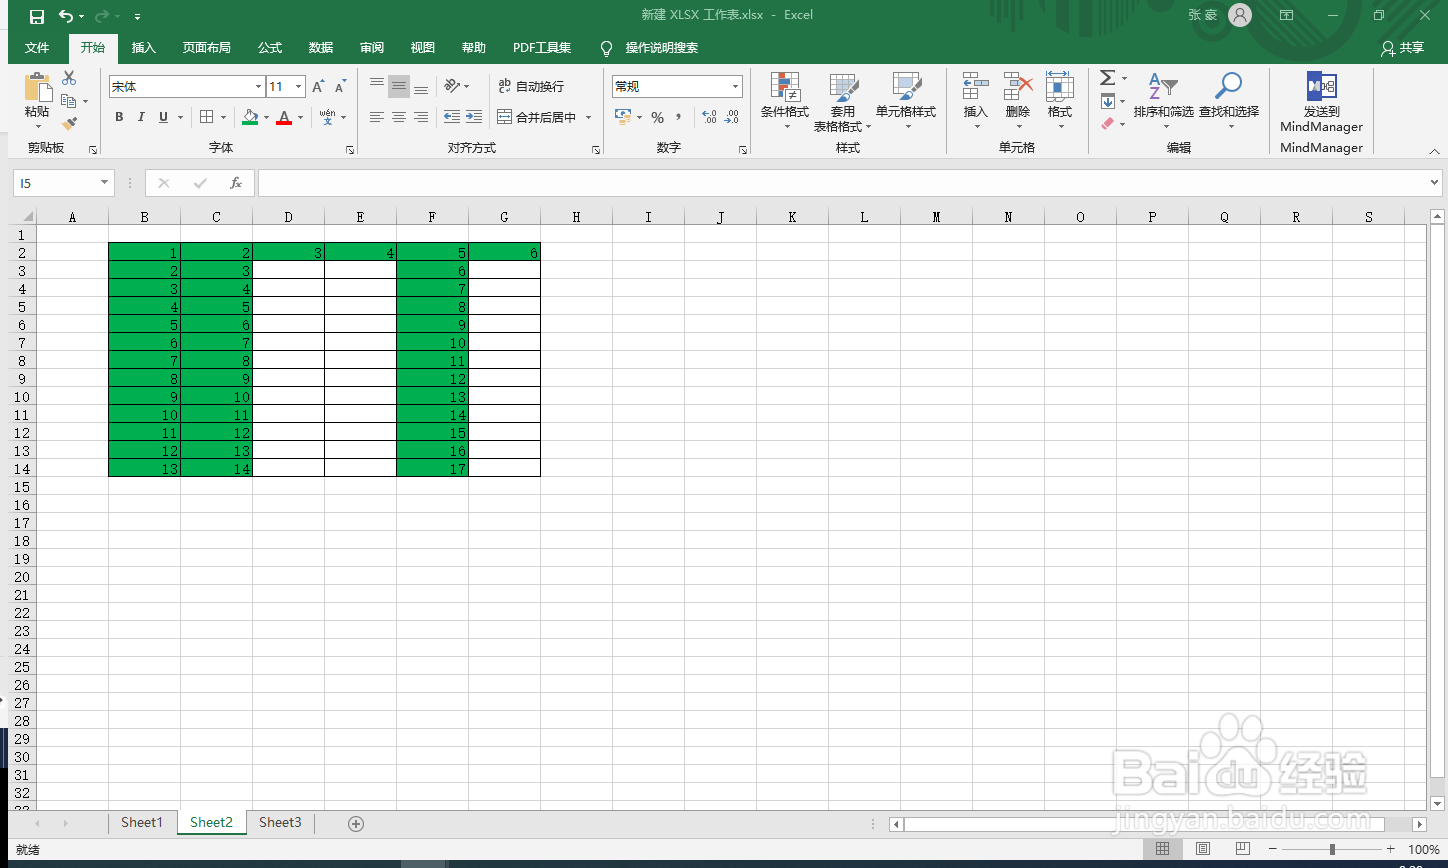Click into the formula bar input
1448x868 pixels.
842,183
